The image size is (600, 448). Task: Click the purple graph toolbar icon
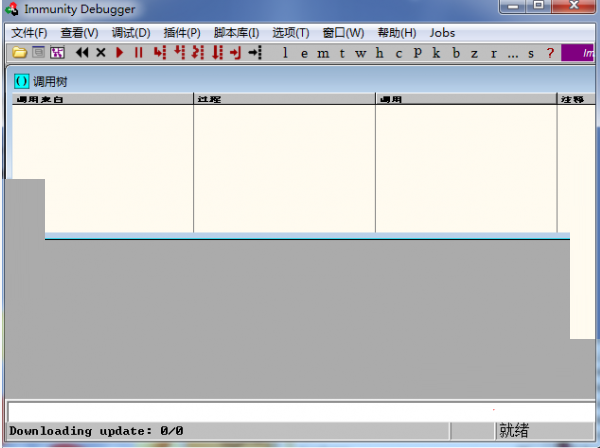pos(57,52)
